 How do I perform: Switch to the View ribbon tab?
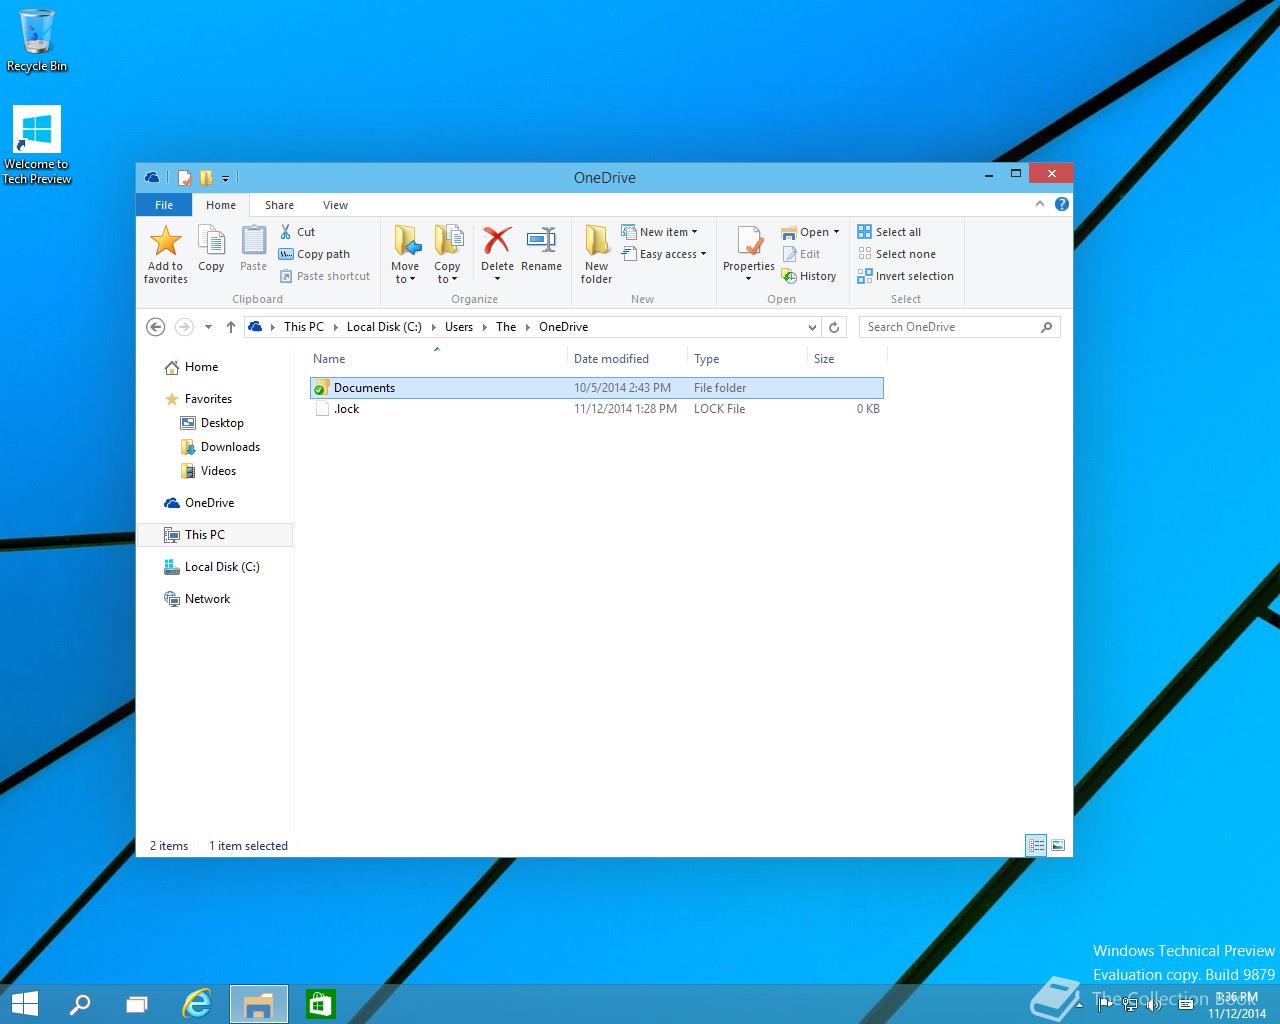click(335, 205)
